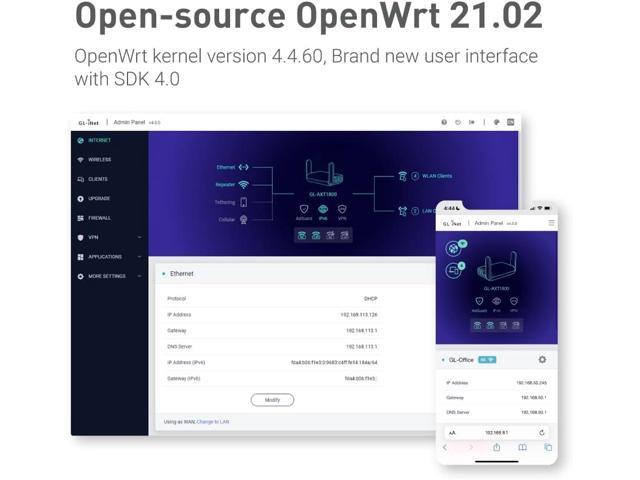Go to the UPGRADE sidebar item
The image size is (640, 480).
[99, 198]
